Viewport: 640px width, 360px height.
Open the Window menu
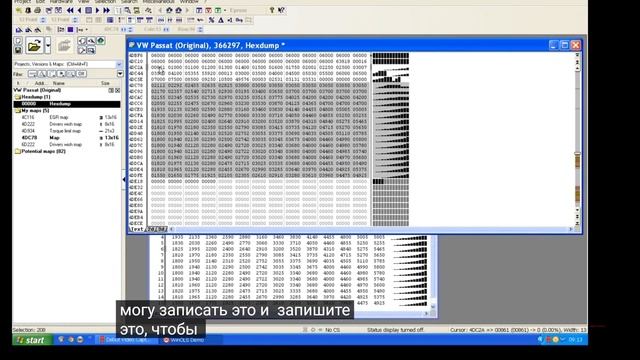click(x=189, y=2)
